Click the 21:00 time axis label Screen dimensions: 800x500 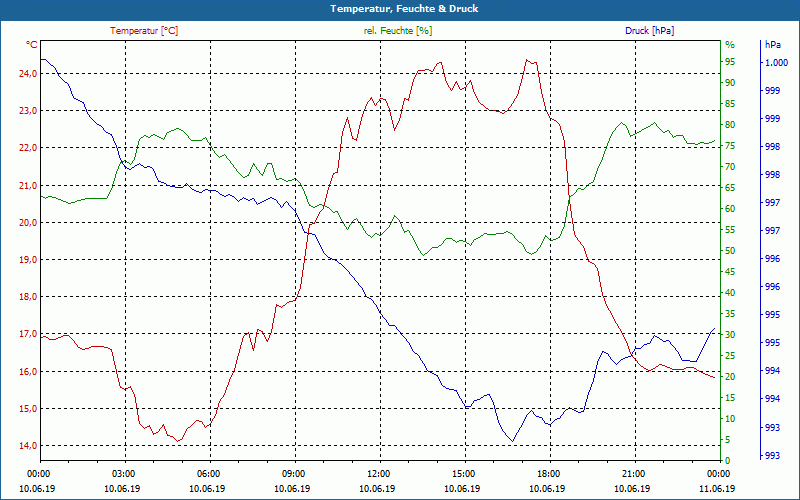pos(633,473)
